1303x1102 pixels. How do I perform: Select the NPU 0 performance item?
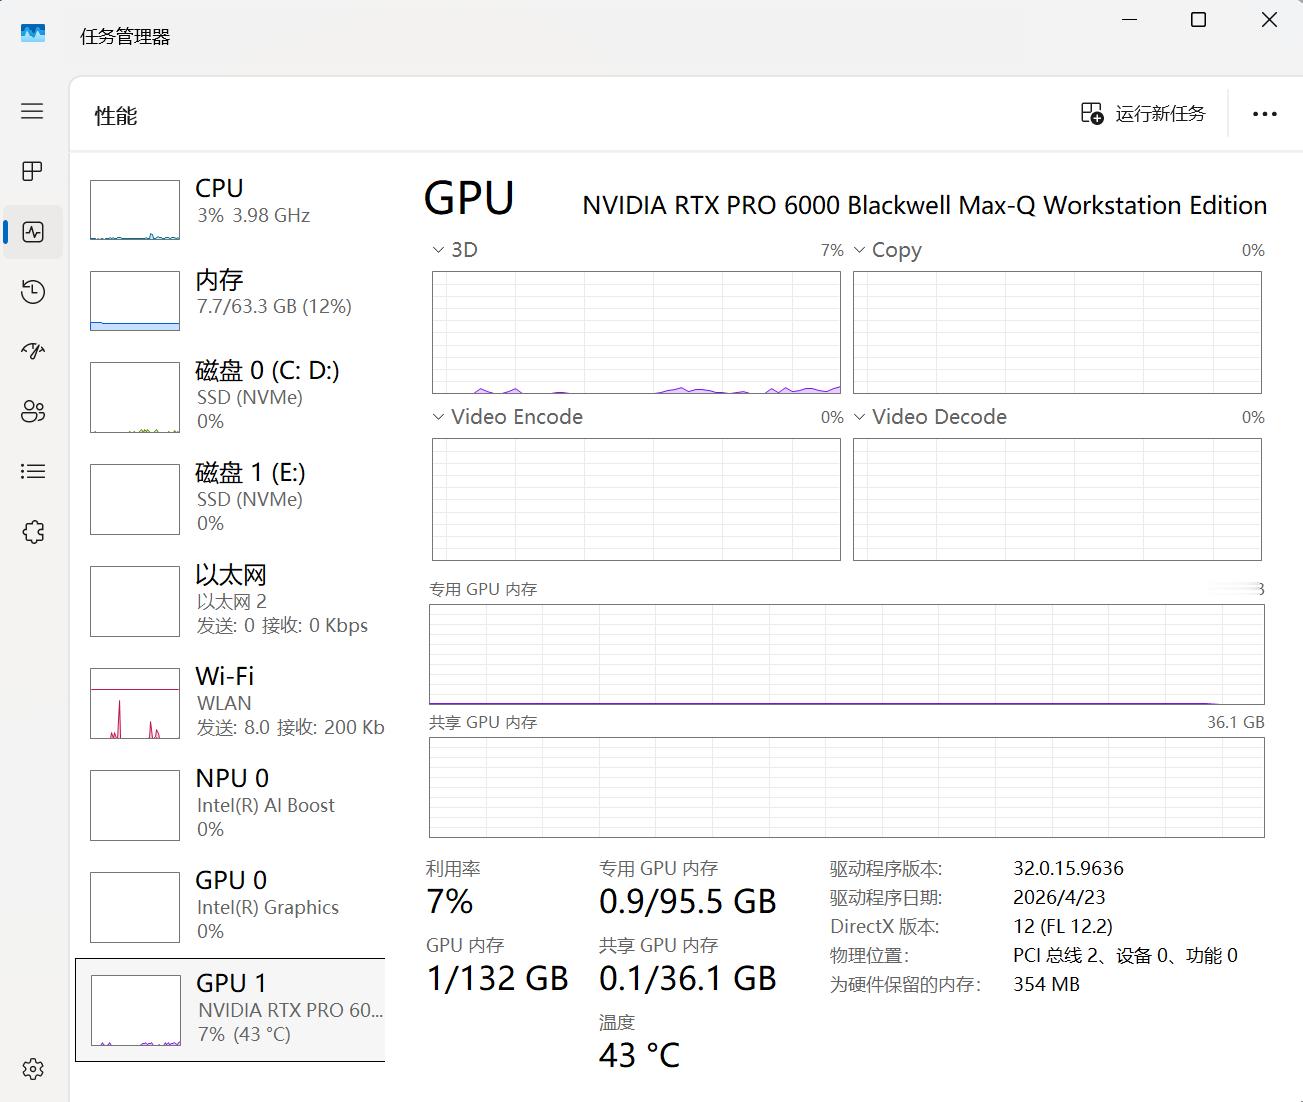tap(230, 804)
